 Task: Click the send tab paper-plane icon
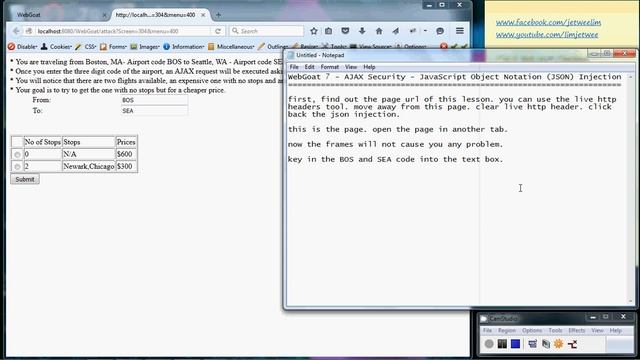point(396,31)
